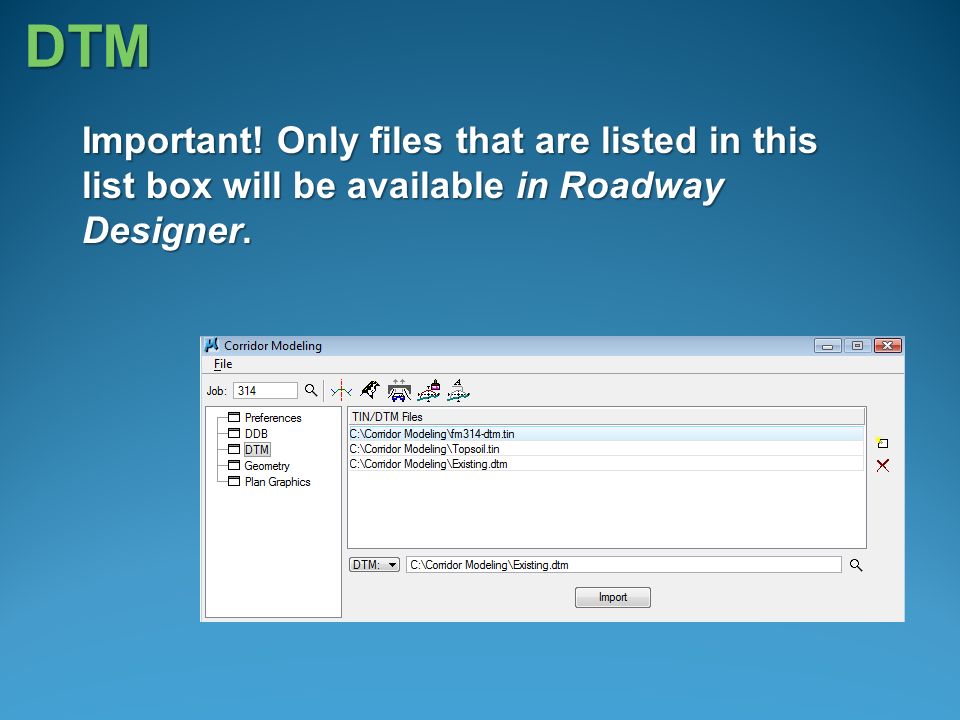Screen dimensions: 960x720
Task: Select the DTM tree item
Action: [x=257, y=449]
